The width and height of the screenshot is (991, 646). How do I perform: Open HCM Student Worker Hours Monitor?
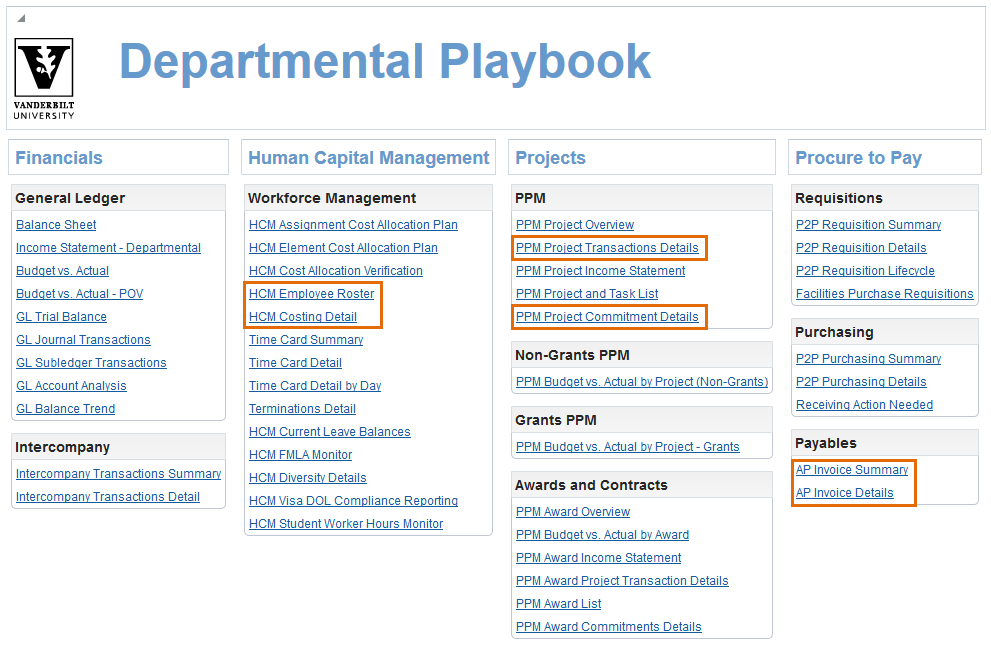346,524
